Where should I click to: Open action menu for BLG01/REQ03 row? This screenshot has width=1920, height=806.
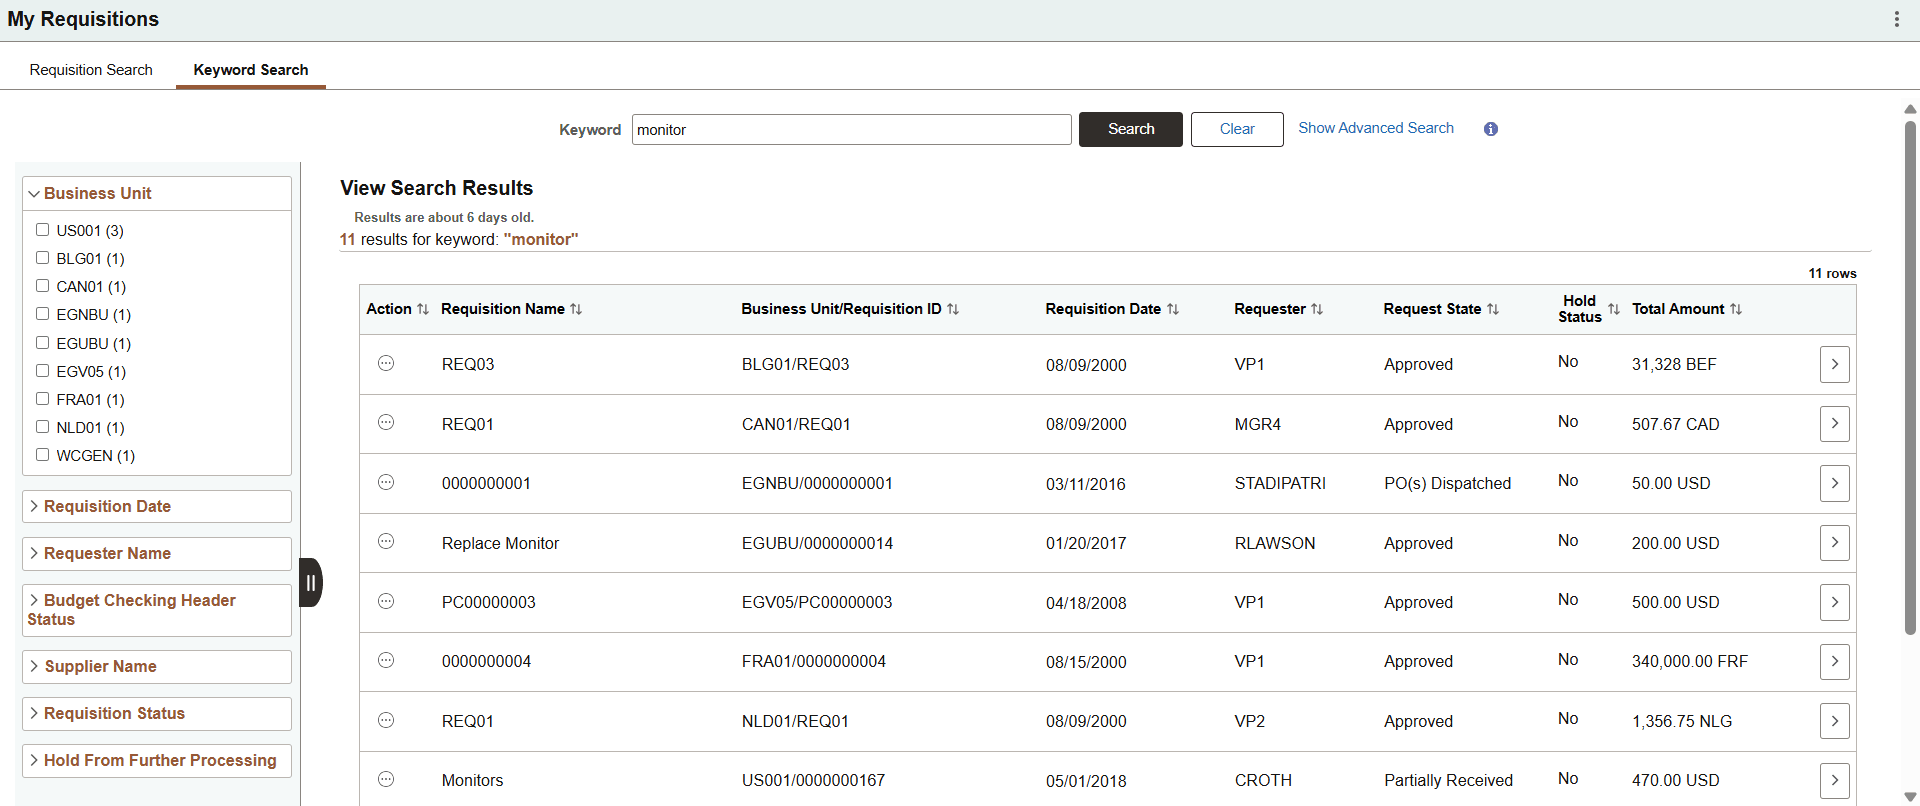click(x=386, y=363)
